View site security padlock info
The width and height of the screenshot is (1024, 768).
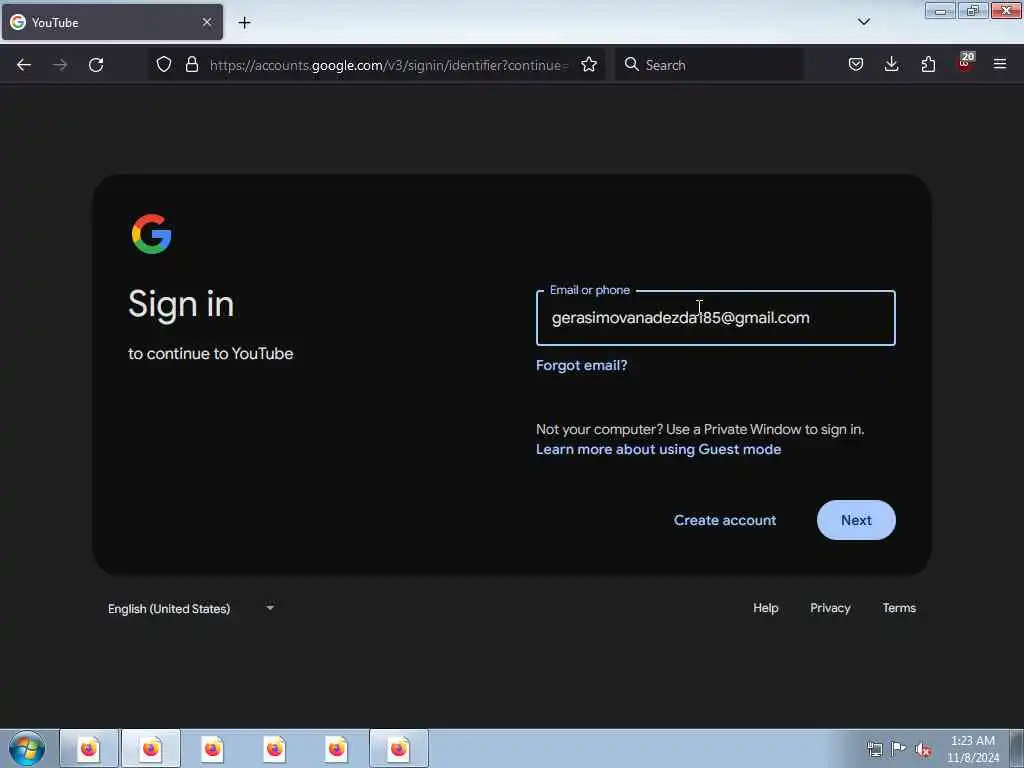coord(191,64)
